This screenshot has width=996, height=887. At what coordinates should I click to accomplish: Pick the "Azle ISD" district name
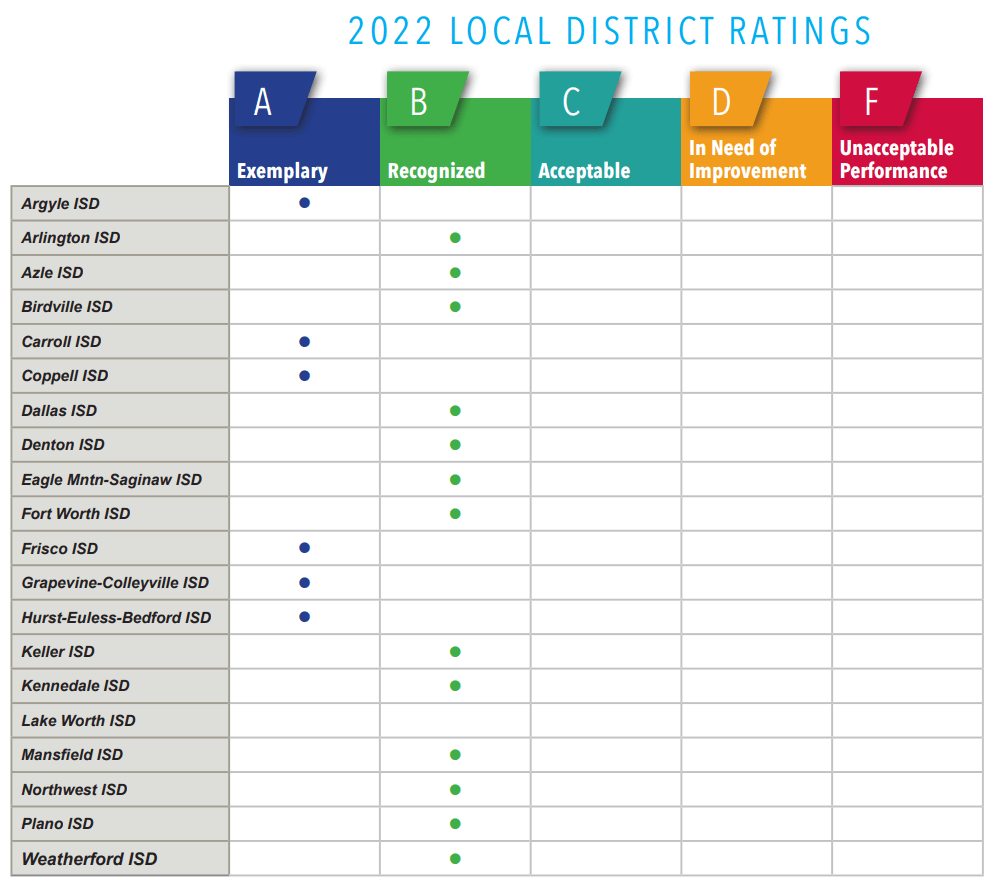52,273
